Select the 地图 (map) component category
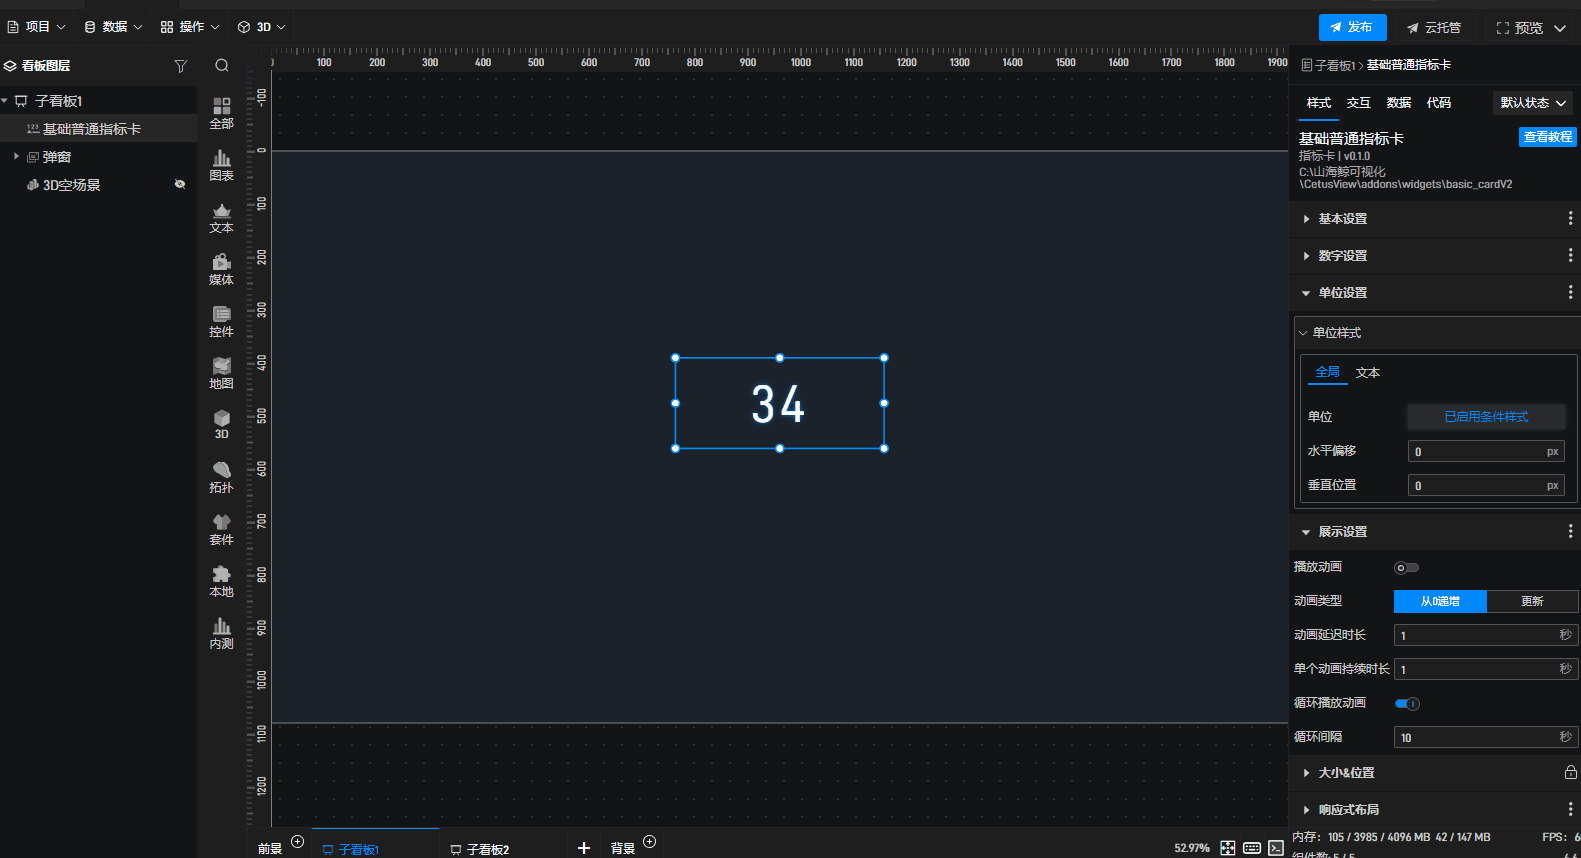1581x858 pixels. [221, 373]
